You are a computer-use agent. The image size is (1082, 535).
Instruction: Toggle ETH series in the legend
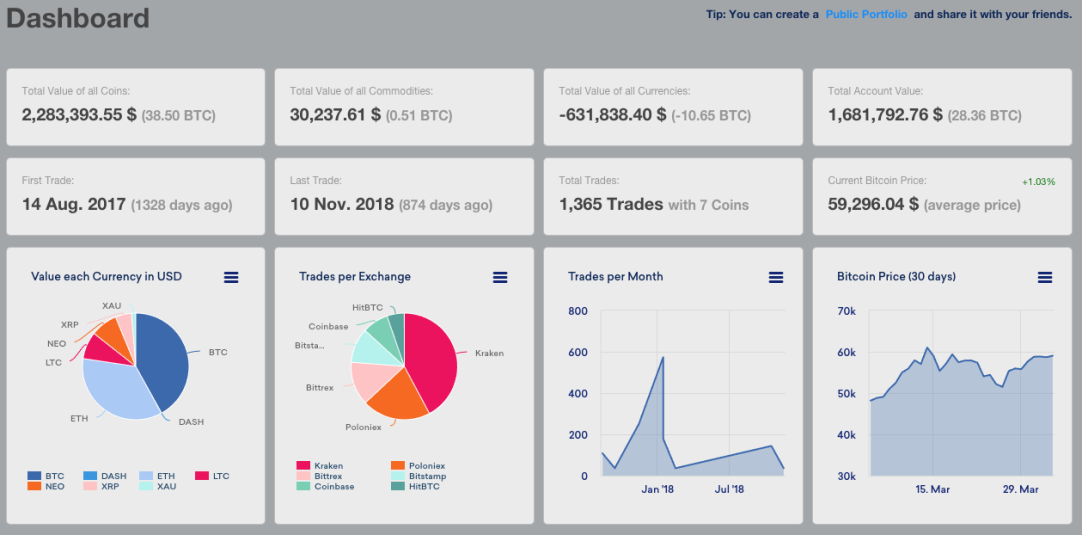(x=157, y=476)
